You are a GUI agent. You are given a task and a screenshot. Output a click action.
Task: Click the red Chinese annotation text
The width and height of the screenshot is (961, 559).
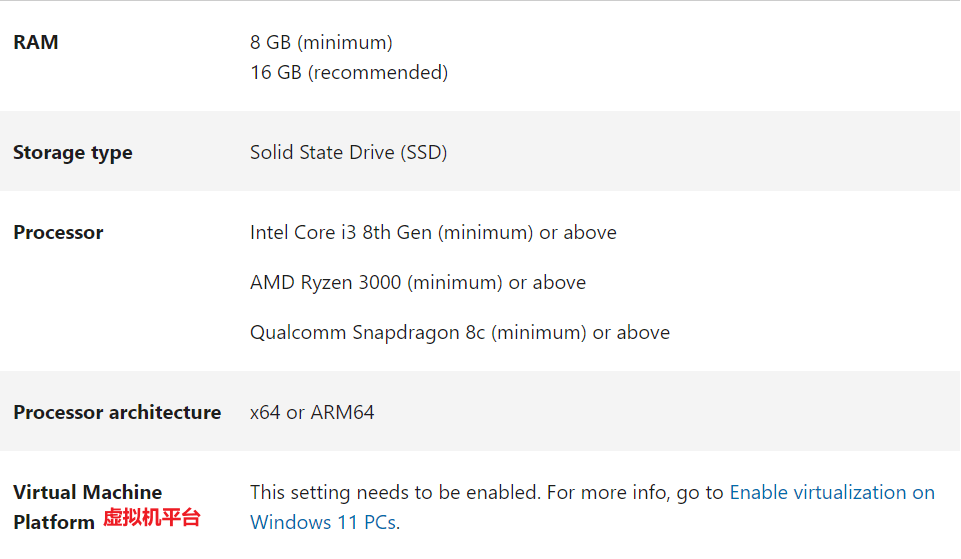152,518
